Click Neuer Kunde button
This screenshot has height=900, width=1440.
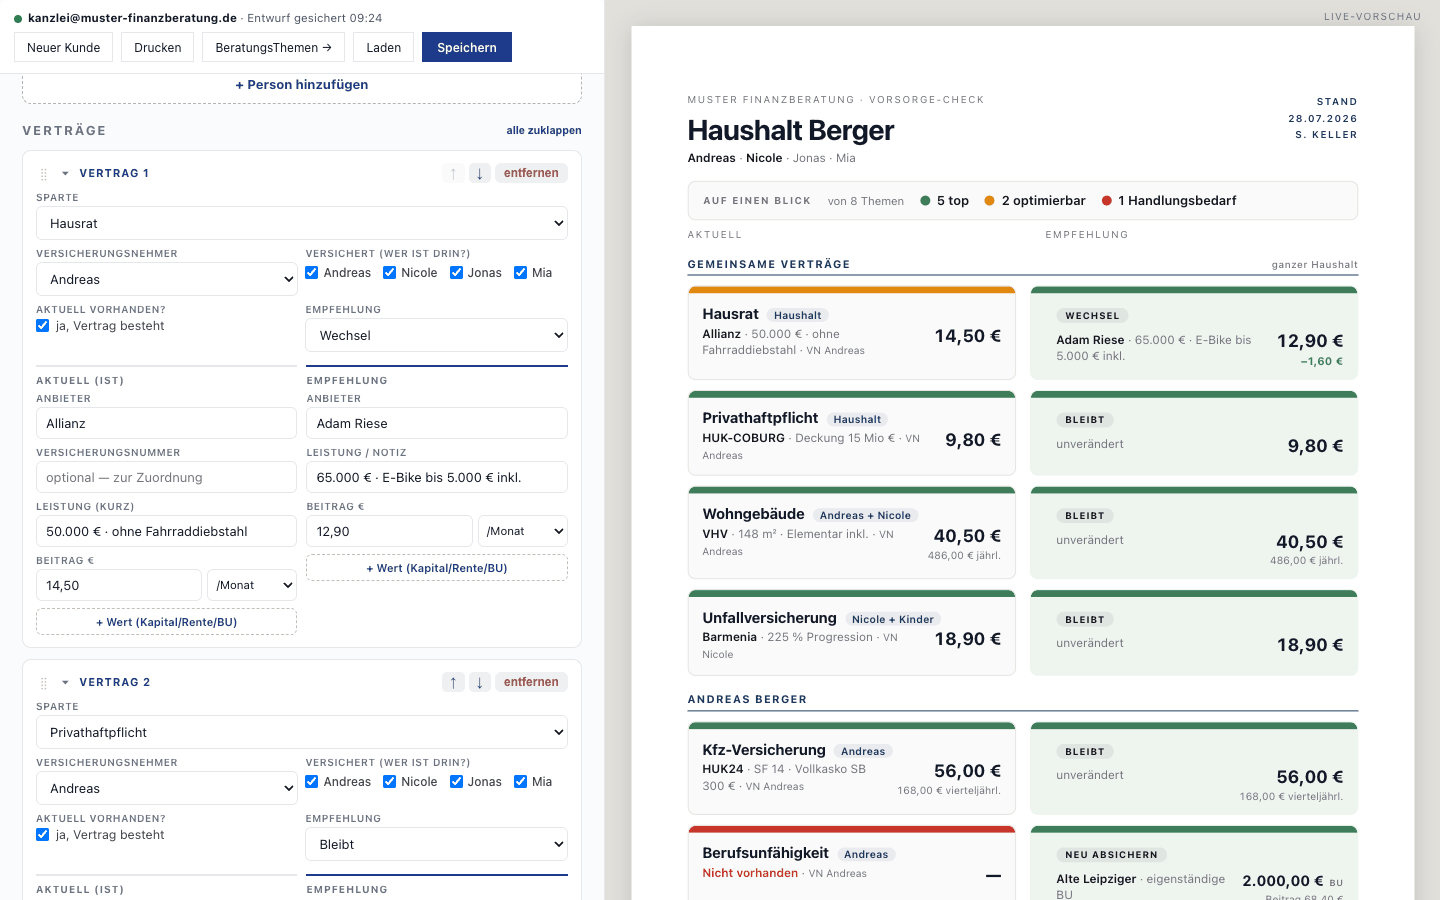[x=64, y=47]
